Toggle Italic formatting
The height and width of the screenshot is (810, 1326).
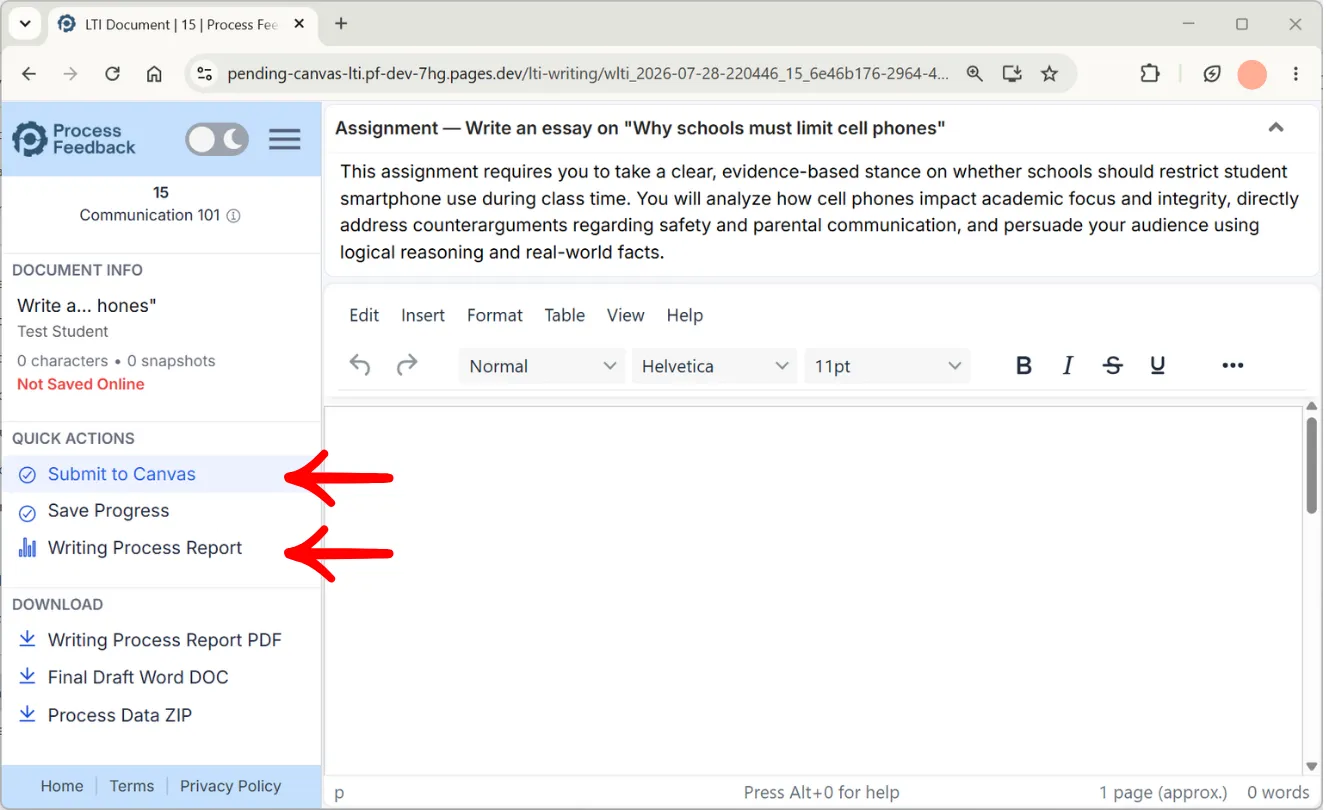[x=1068, y=366]
